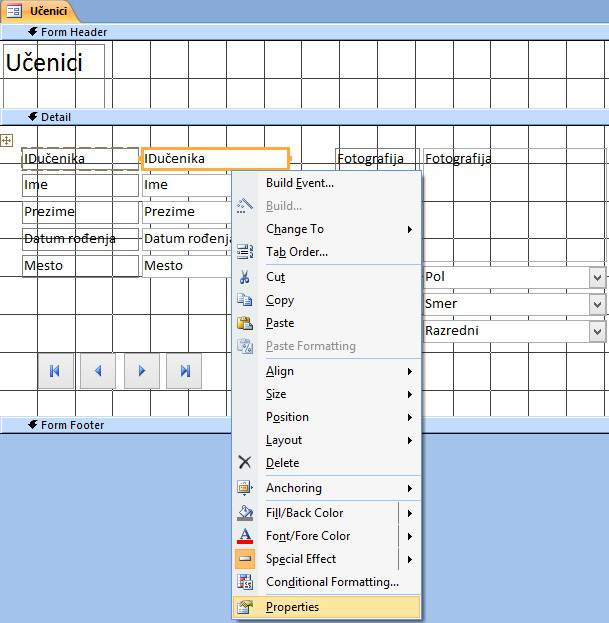
Task: Click the Delete X icon
Action: pyautogui.click(x=245, y=462)
